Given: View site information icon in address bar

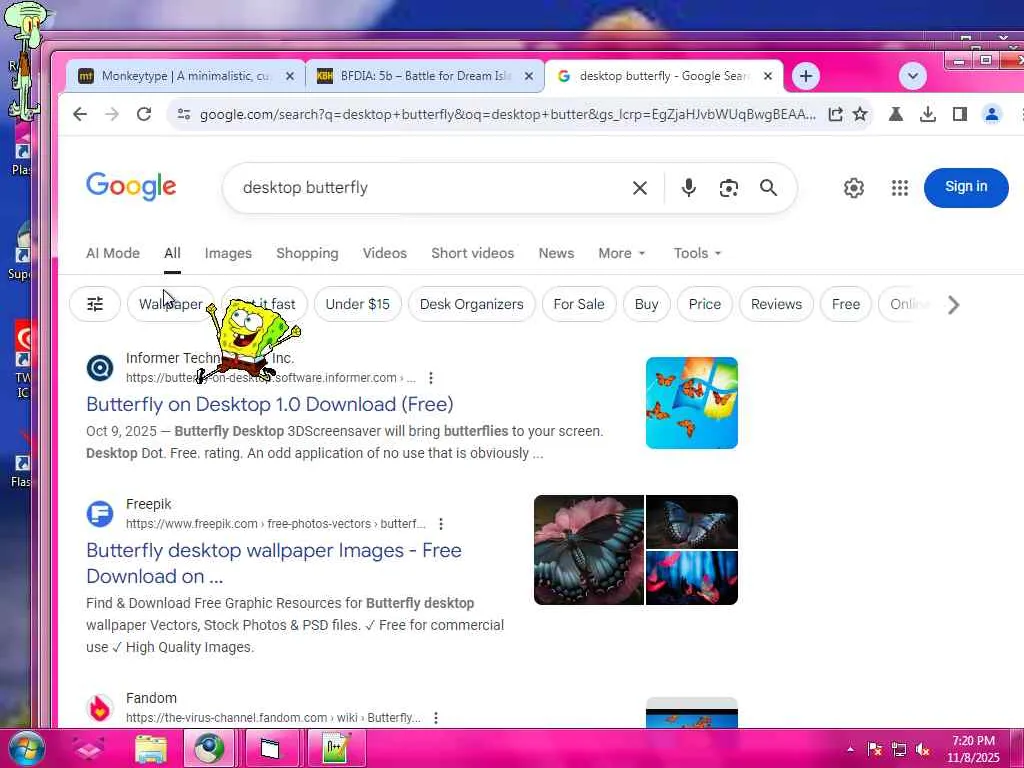Looking at the screenshot, I should point(184,114).
